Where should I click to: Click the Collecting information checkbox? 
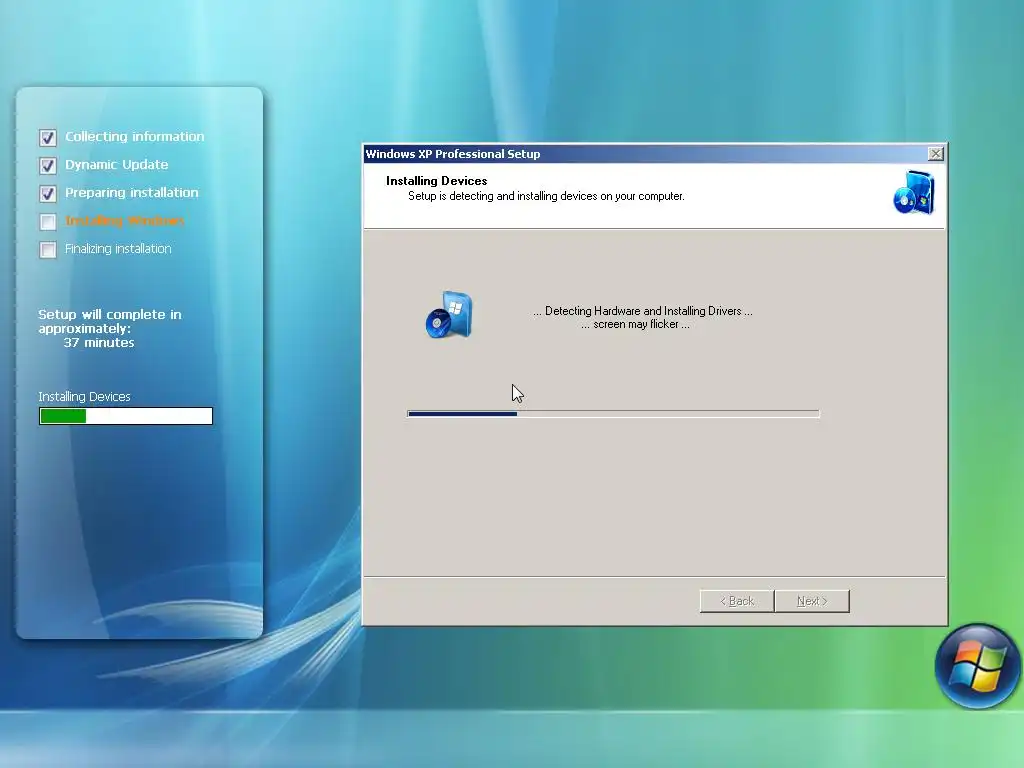[48, 137]
